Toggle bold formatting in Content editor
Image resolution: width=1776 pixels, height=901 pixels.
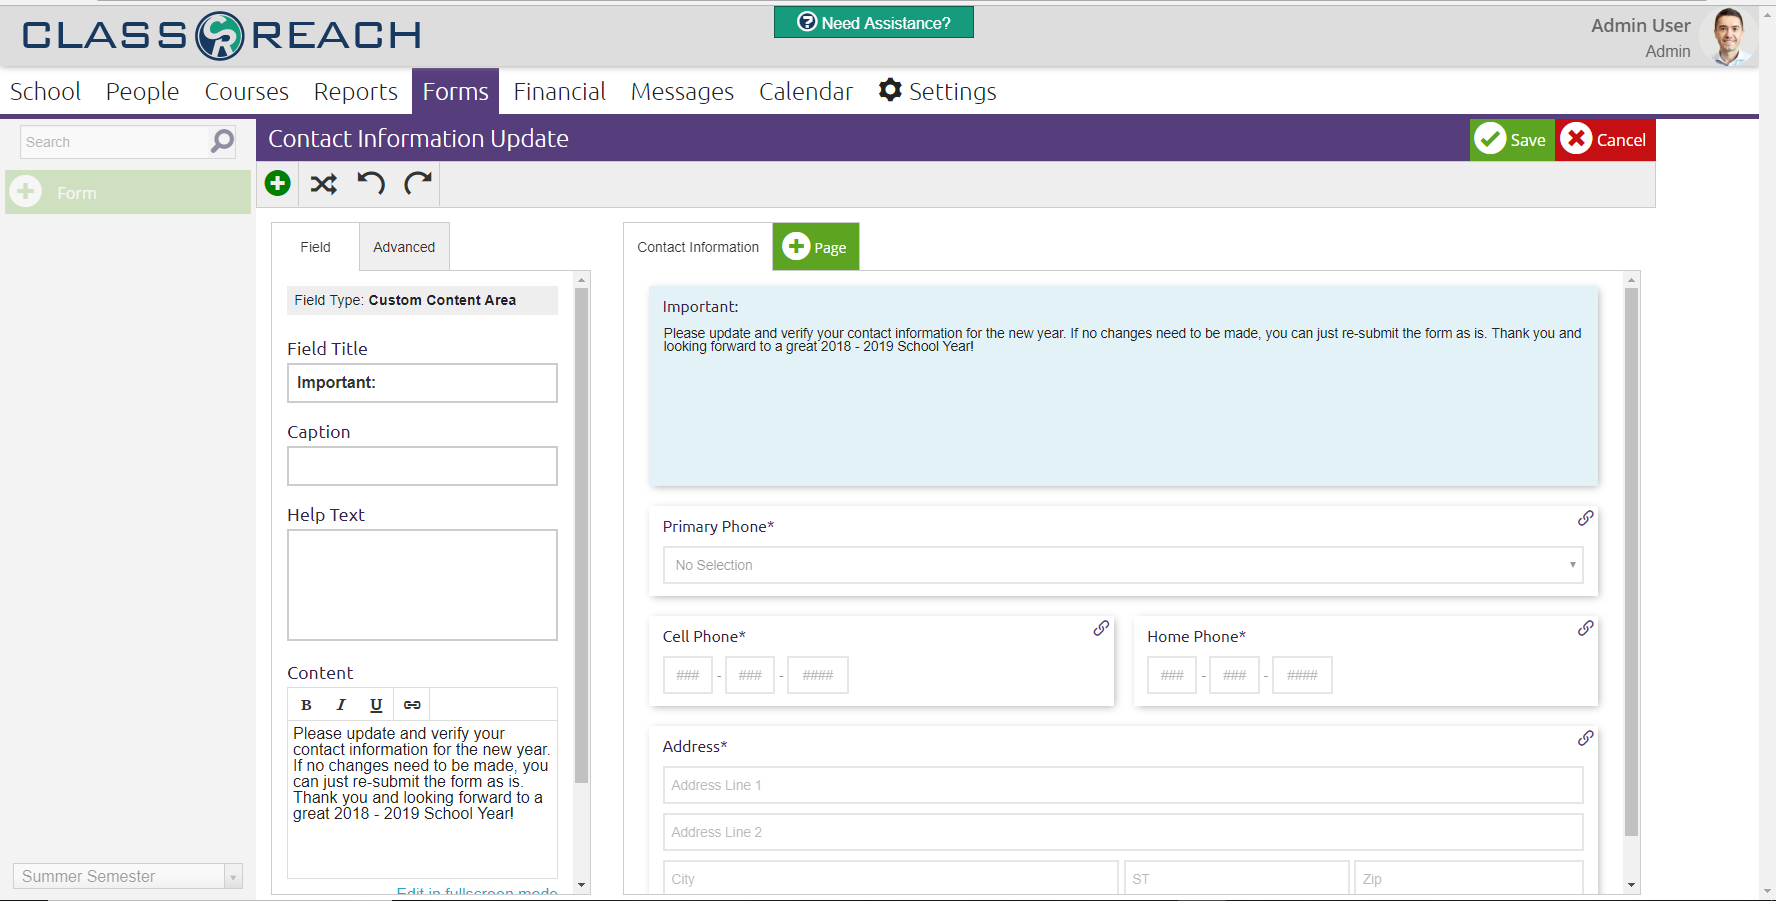306,705
